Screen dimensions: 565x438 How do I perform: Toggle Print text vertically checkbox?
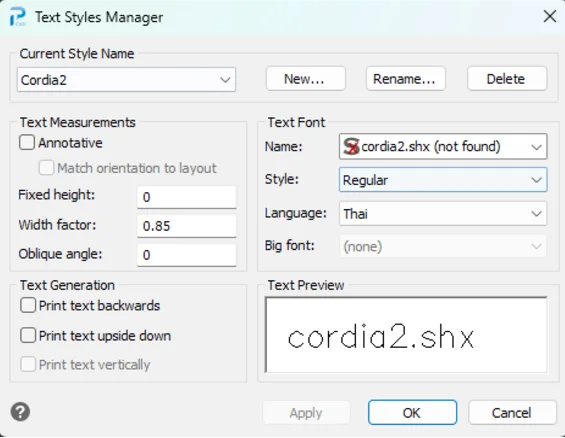(x=28, y=364)
